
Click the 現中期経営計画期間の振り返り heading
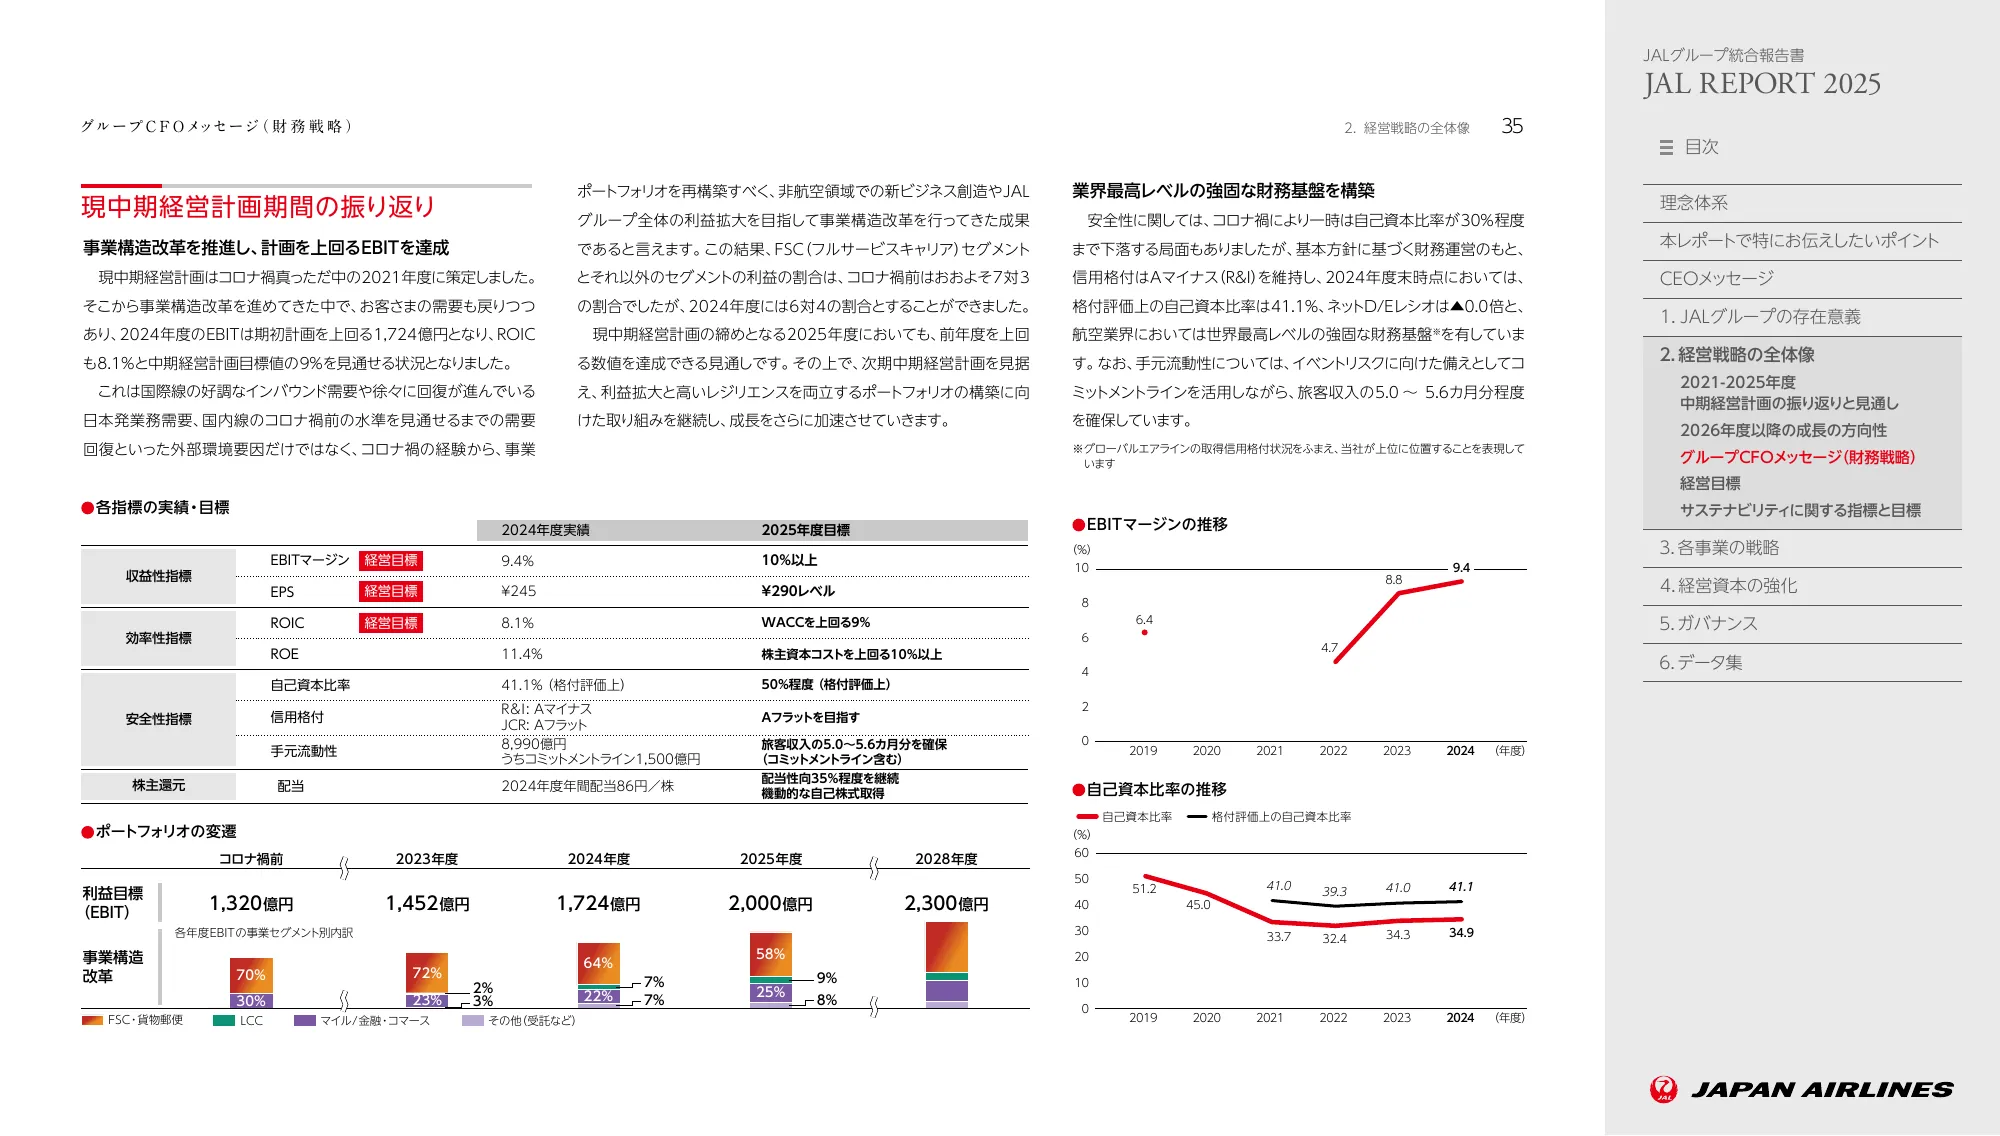pyautogui.click(x=258, y=207)
